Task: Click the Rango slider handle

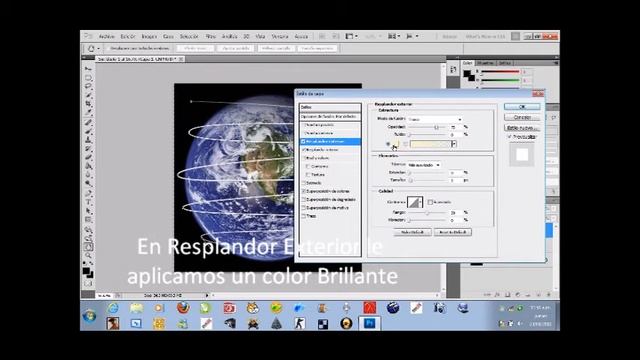Action: coord(427,213)
